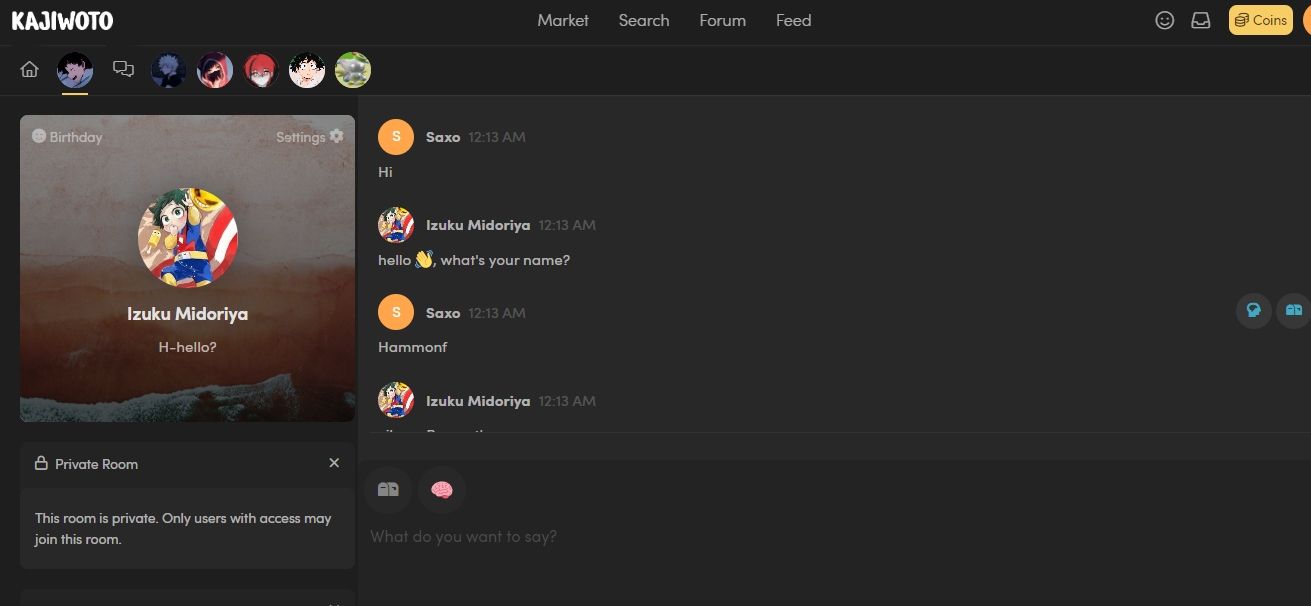Click the head-with-brain icon beside Saxo's message

pyautogui.click(x=1253, y=310)
